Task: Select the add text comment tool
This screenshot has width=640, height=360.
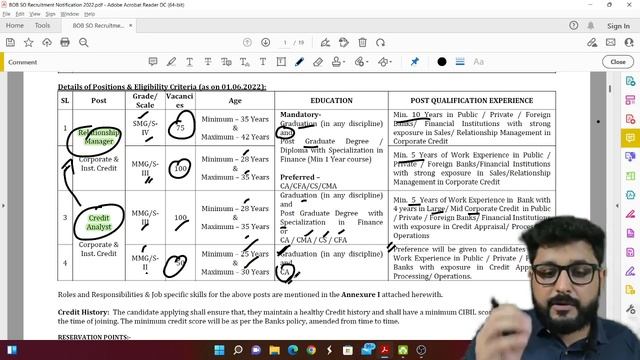Action: (263, 62)
